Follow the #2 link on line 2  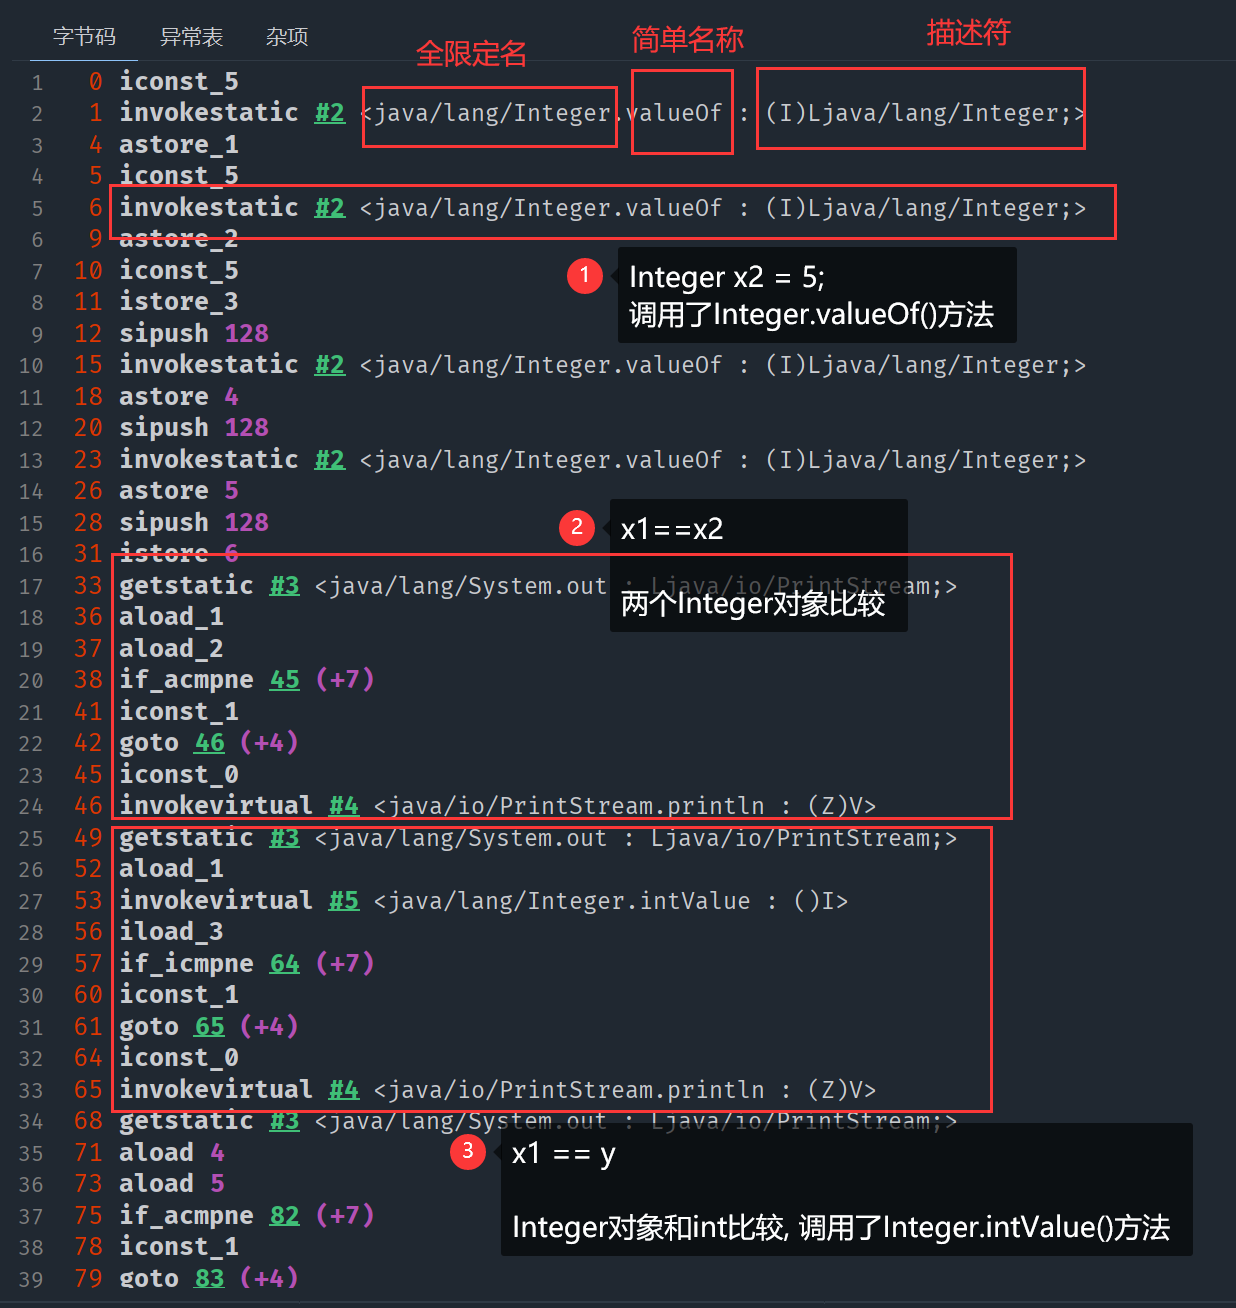[330, 113]
